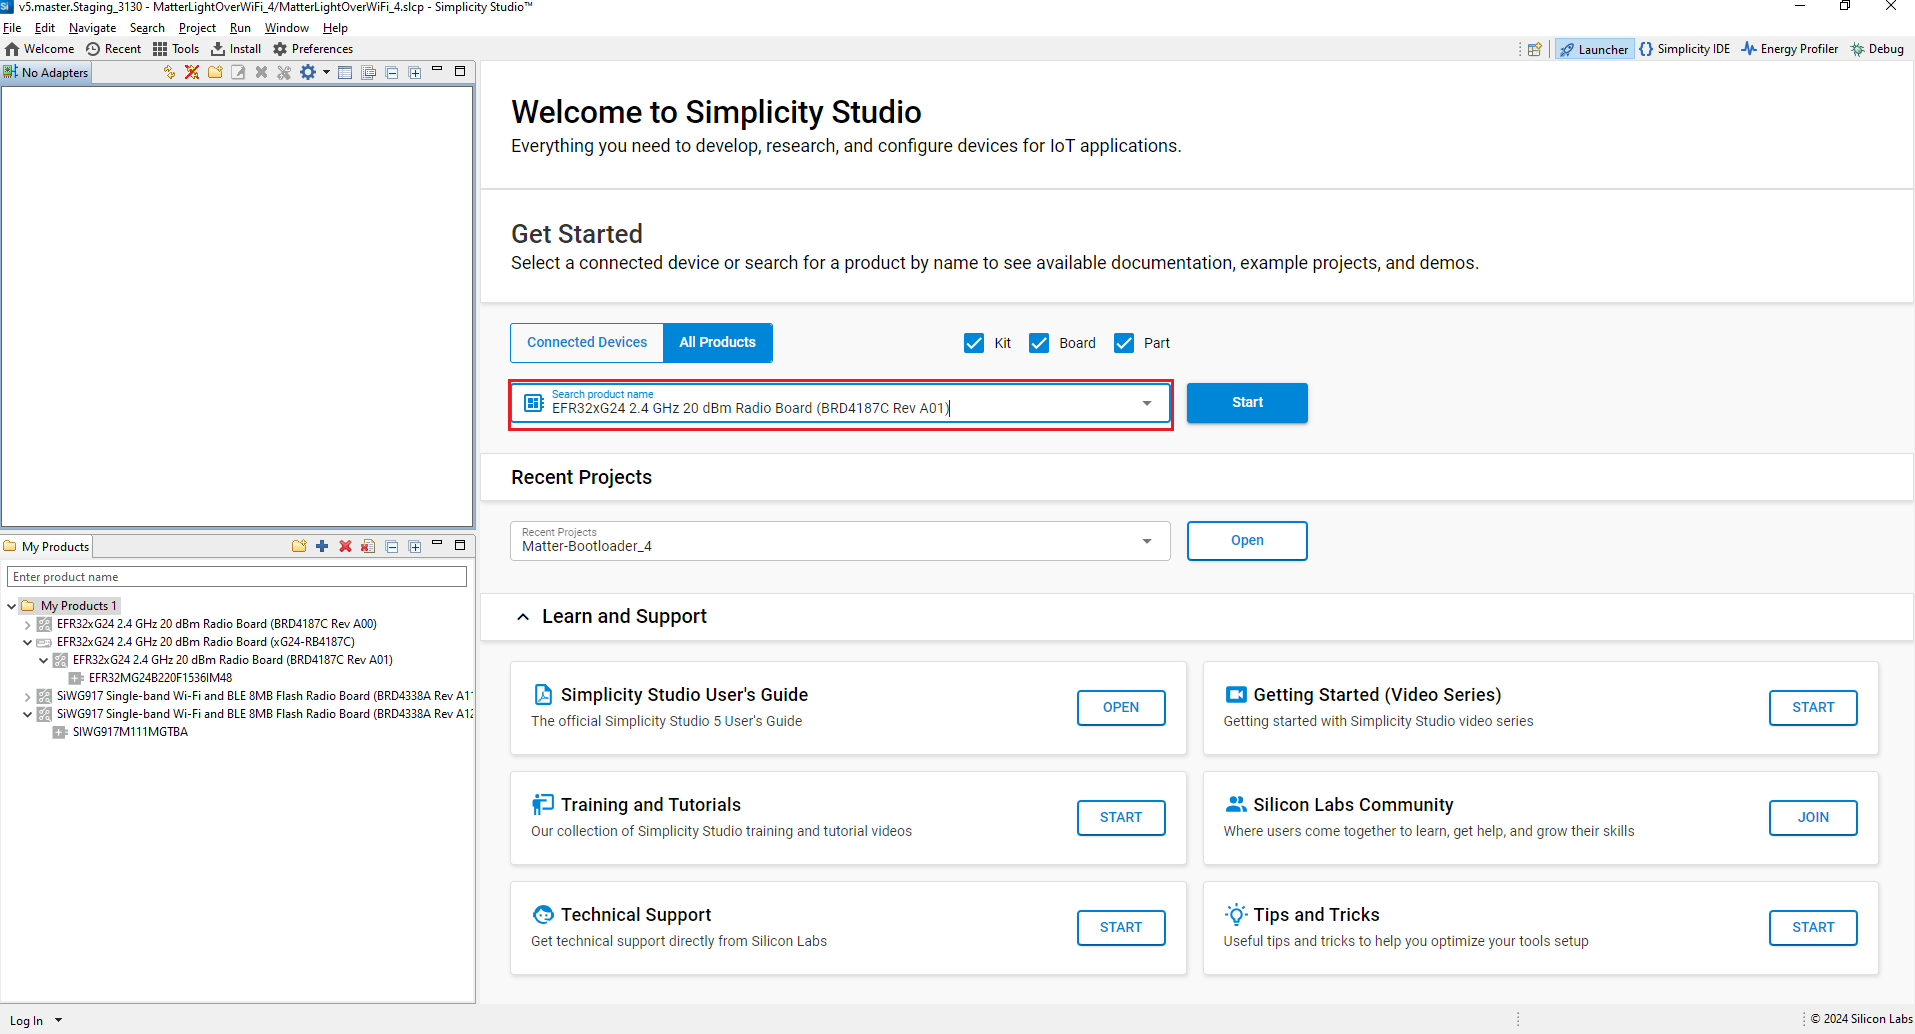
Task: Click new folder icon in My Products toolbar
Action: [299, 546]
